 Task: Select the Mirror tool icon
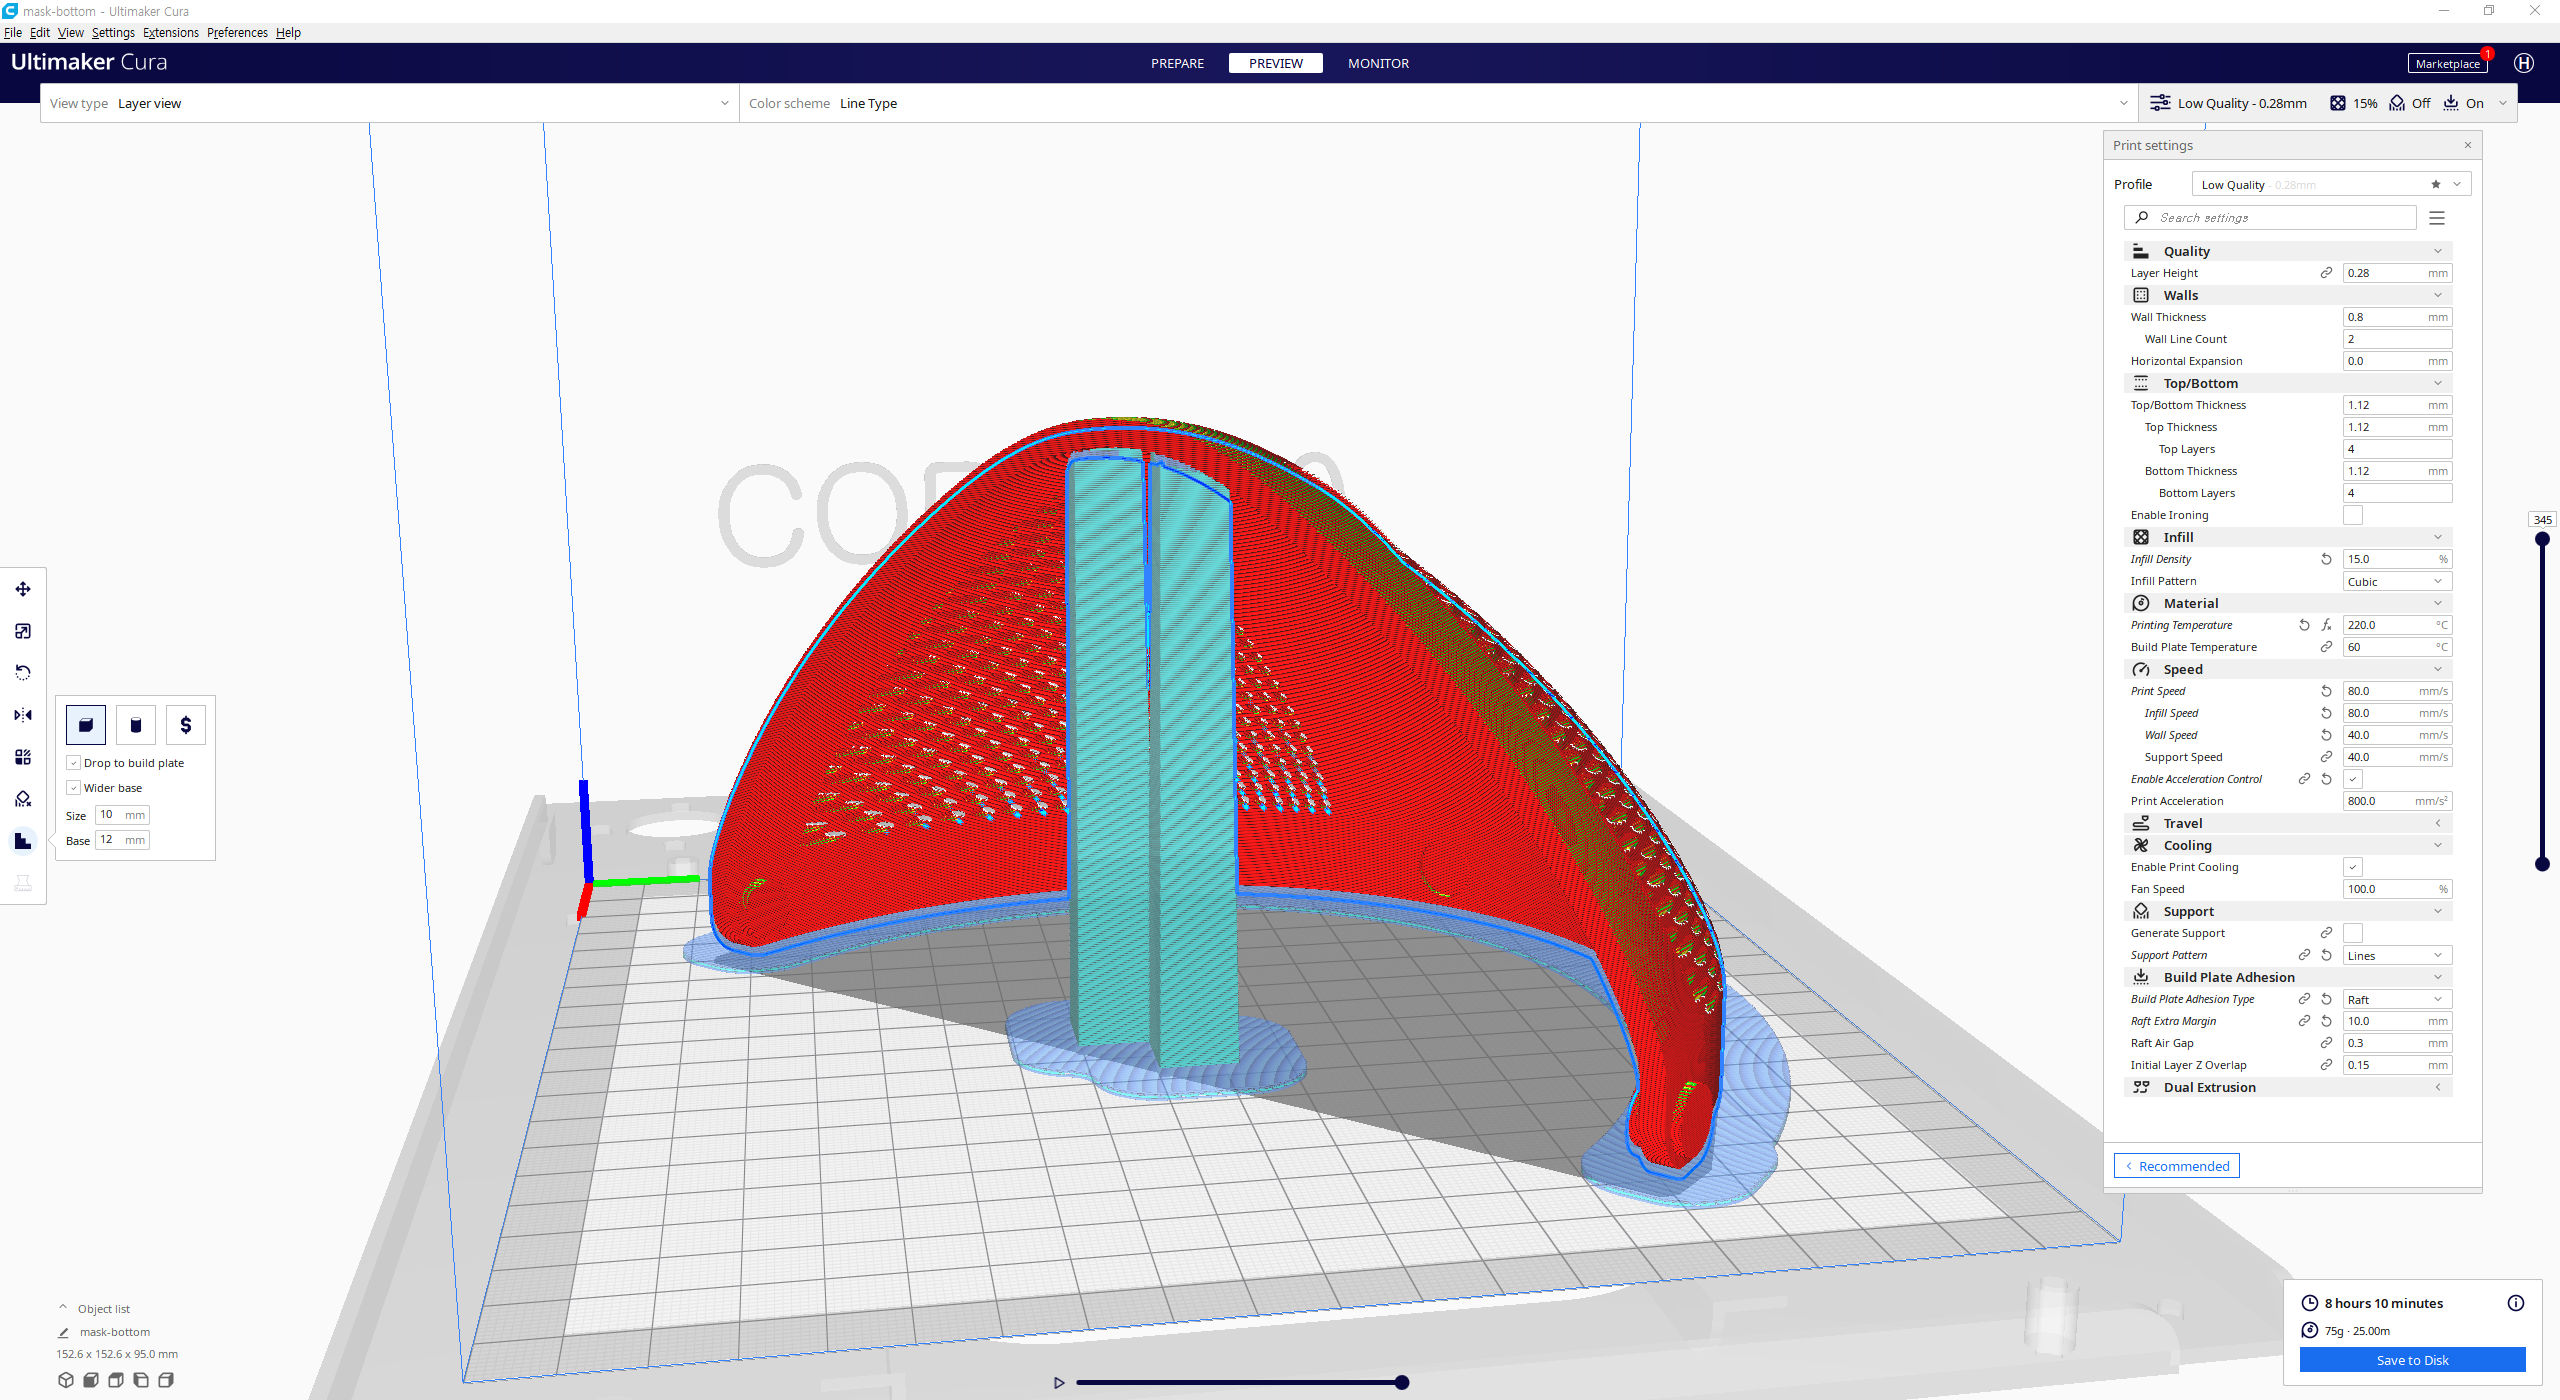coord(23,715)
